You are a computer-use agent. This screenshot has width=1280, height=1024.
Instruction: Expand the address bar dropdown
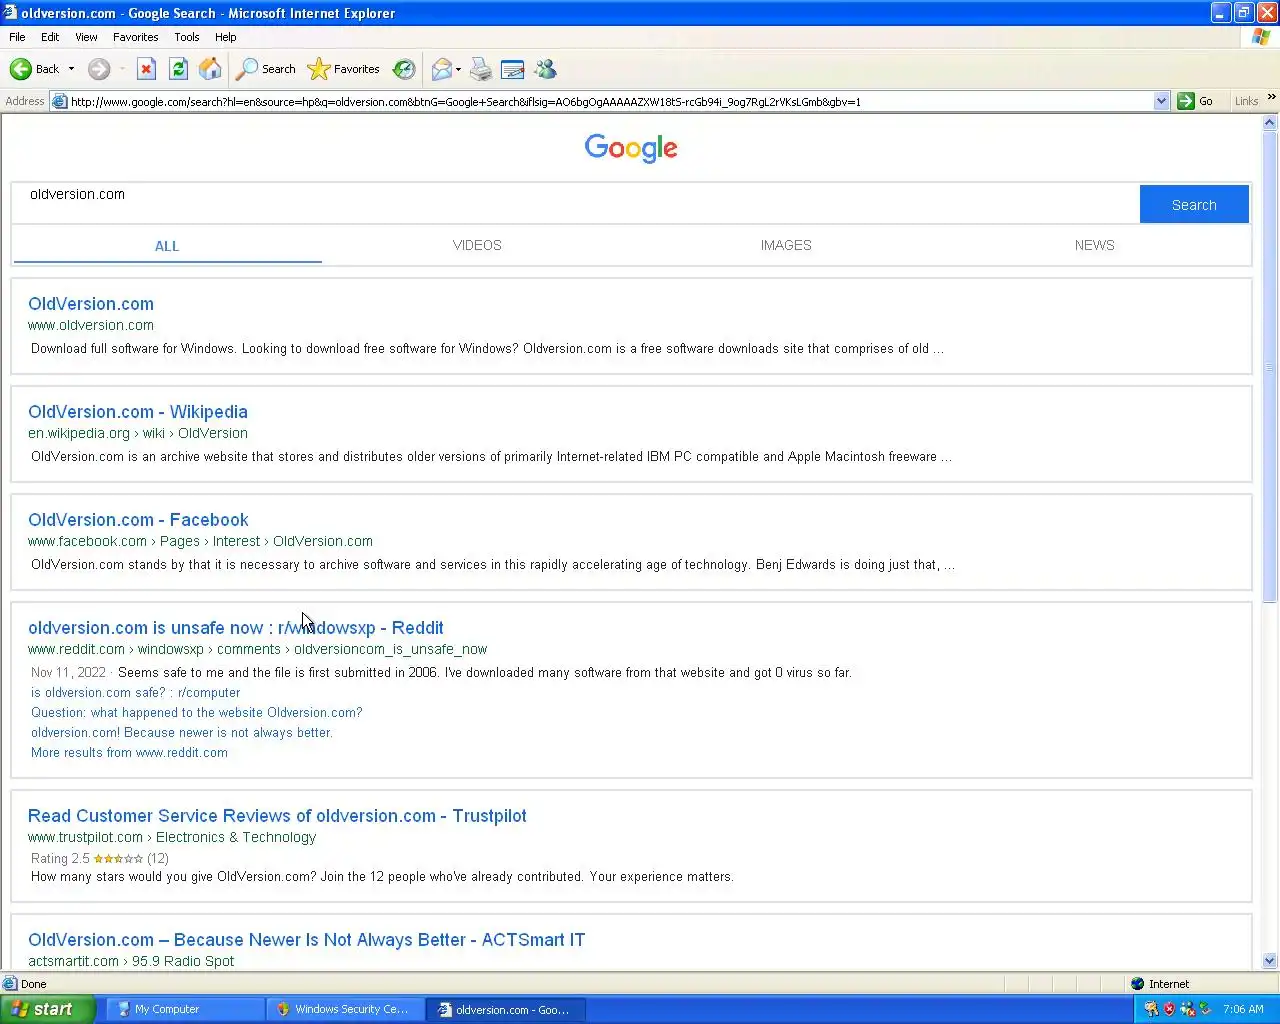[x=1161, y=101]
